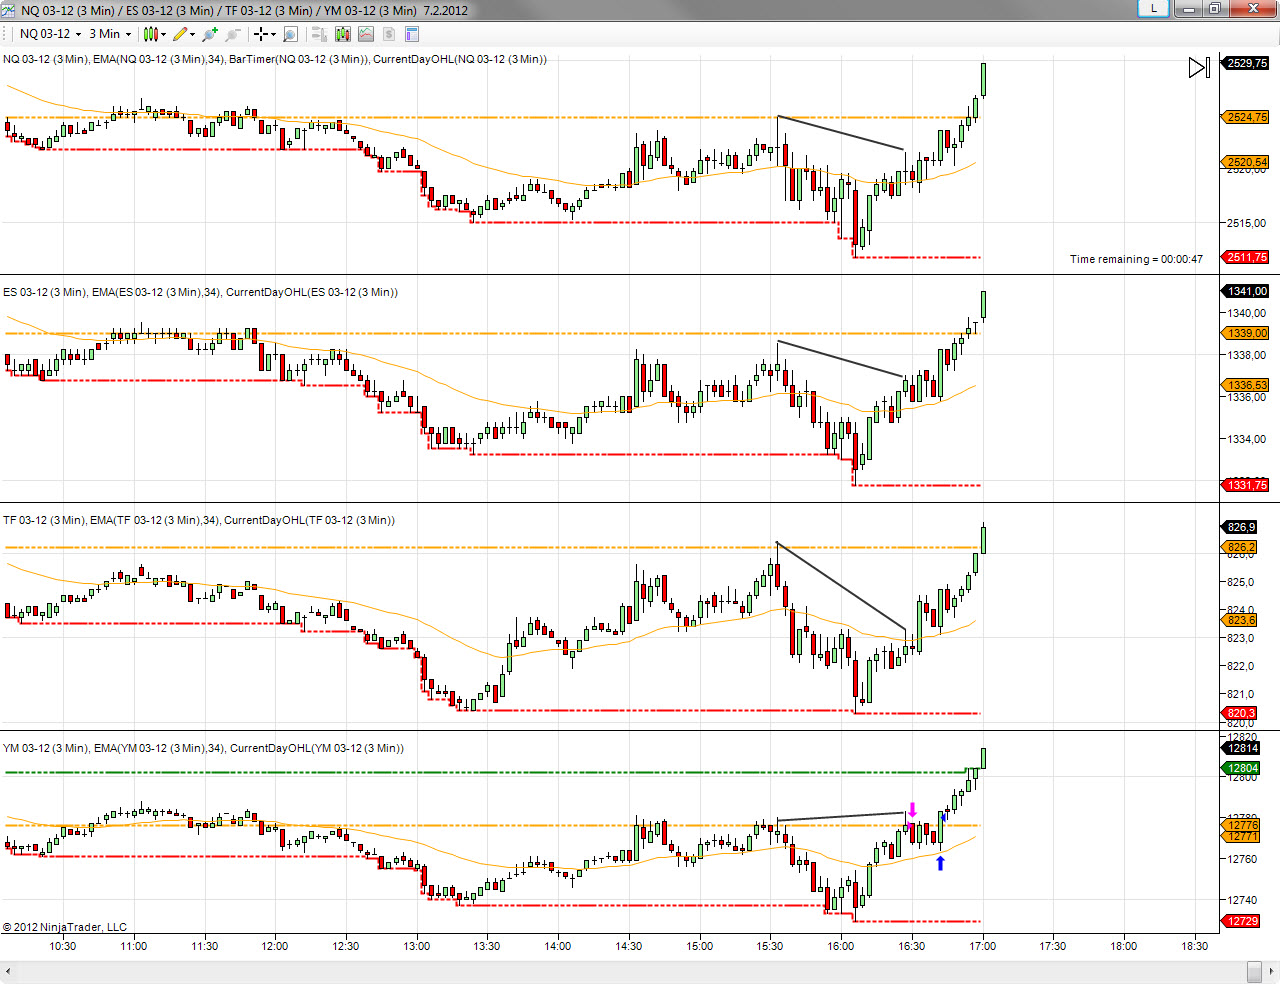
Task: Open the chart Properties icon
Action: coord(412,34)
